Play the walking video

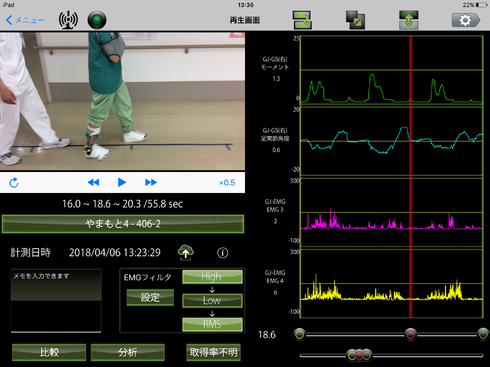[122, 182]
